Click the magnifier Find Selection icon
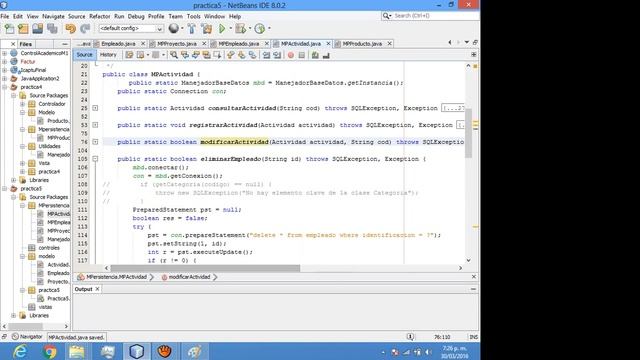640x360 pixels. tap(174, 55)
